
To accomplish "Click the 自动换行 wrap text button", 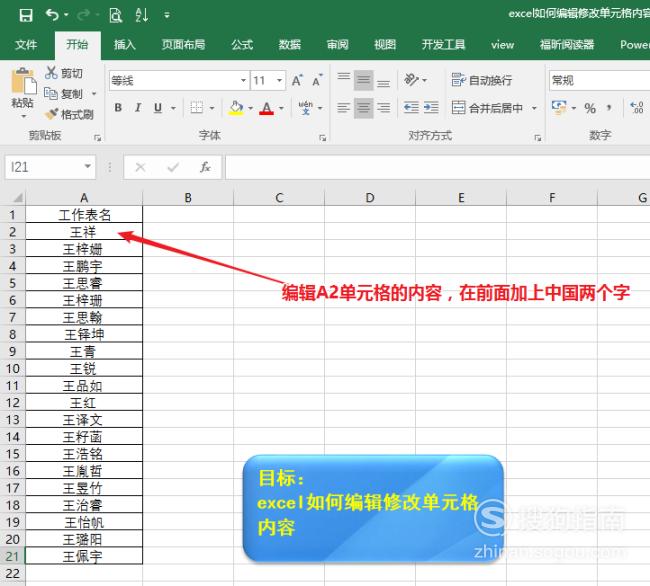I will 482,80.
